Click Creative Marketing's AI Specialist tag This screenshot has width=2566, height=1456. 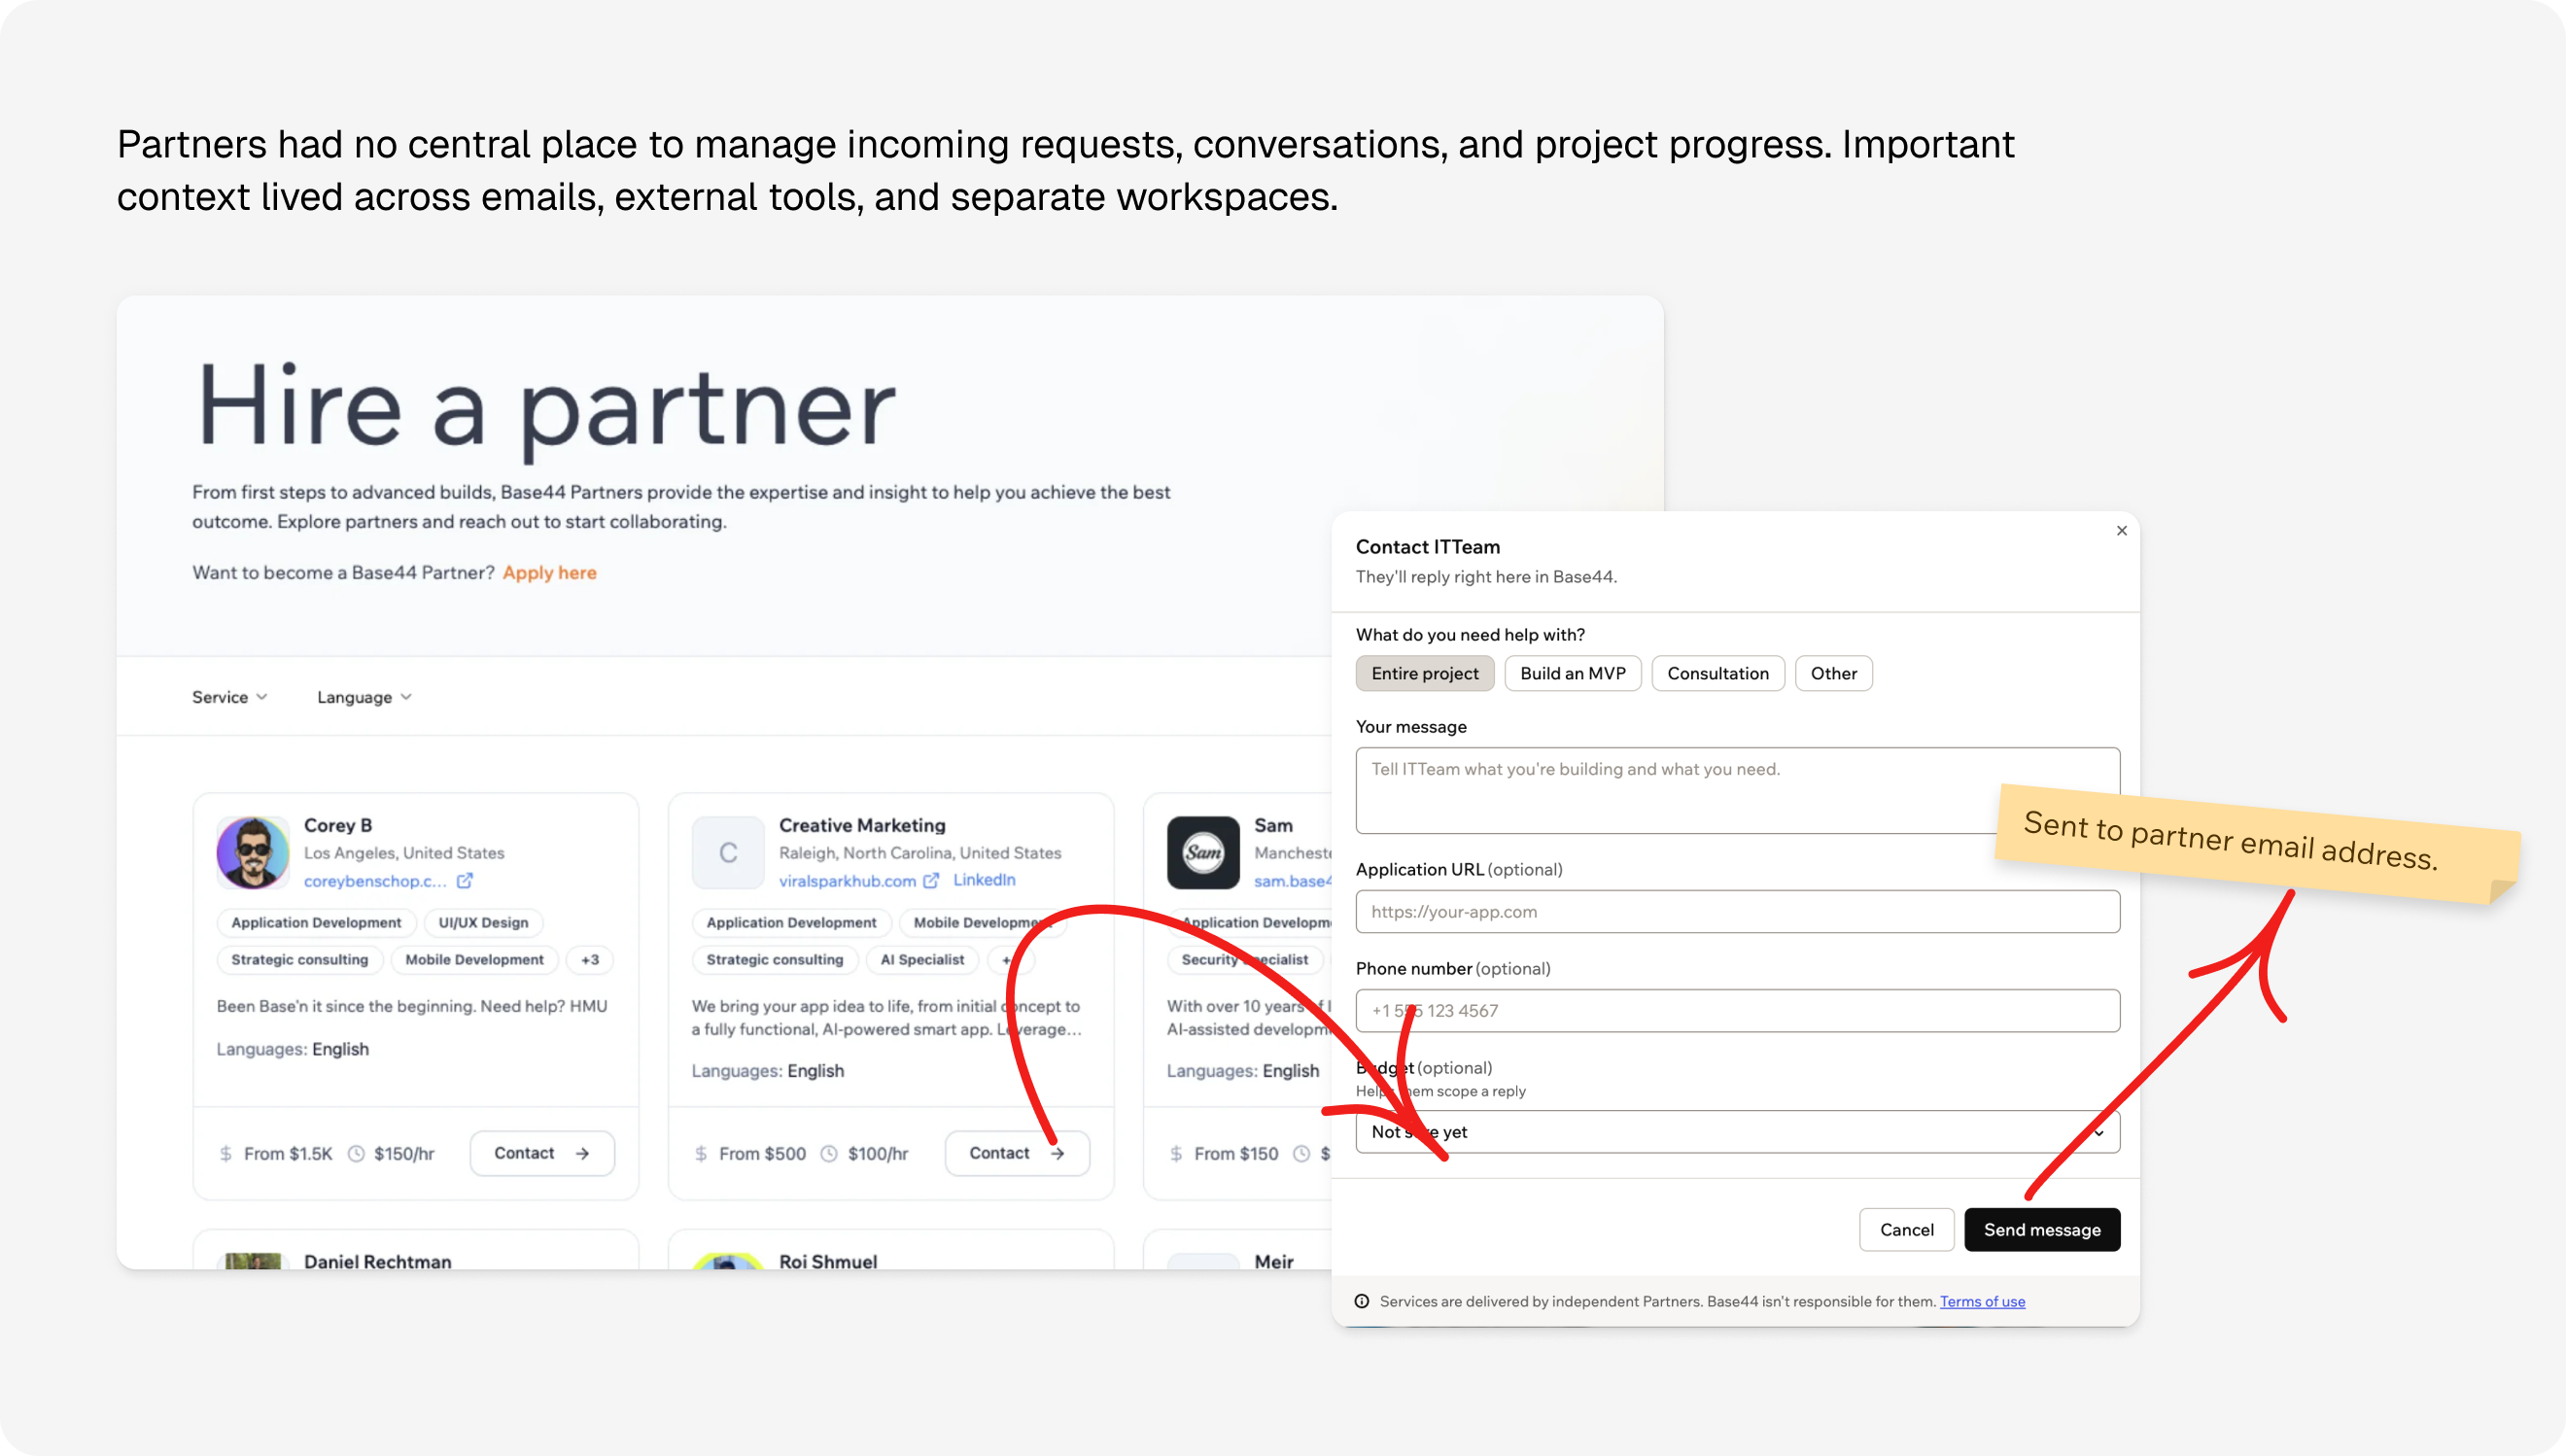pyautogui.click(x=922, y=959)
